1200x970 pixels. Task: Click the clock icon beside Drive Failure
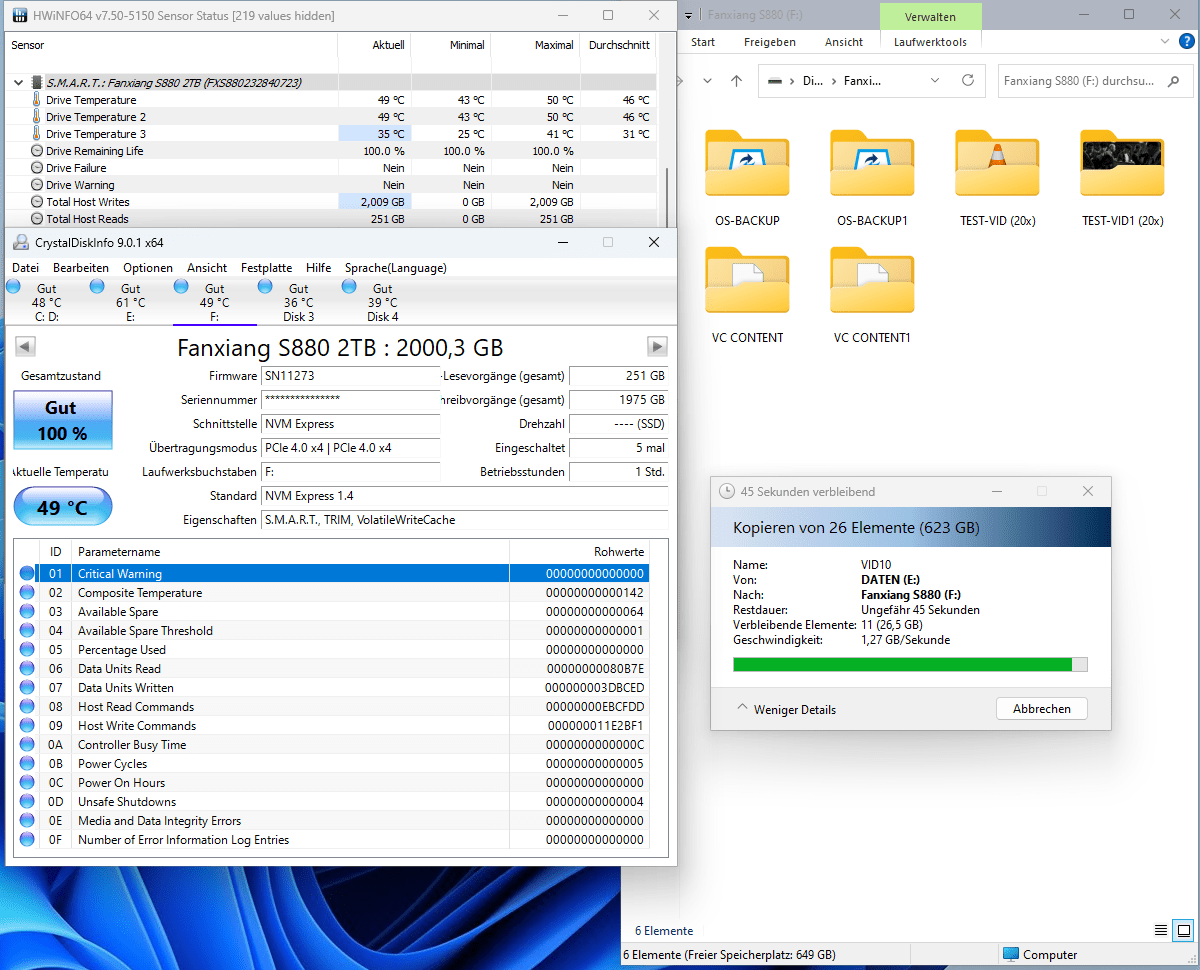tap(37, 168)
